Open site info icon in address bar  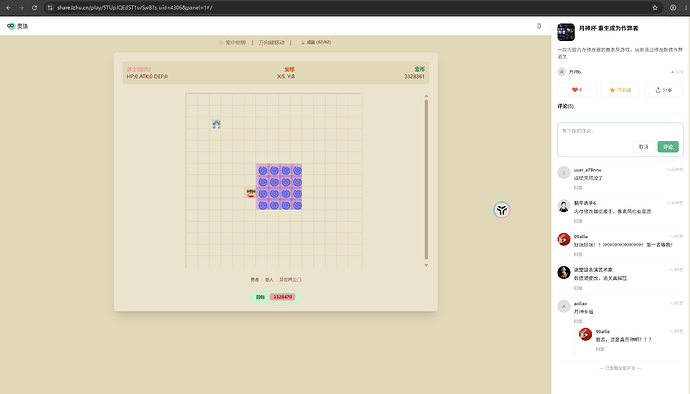point(50,7)
